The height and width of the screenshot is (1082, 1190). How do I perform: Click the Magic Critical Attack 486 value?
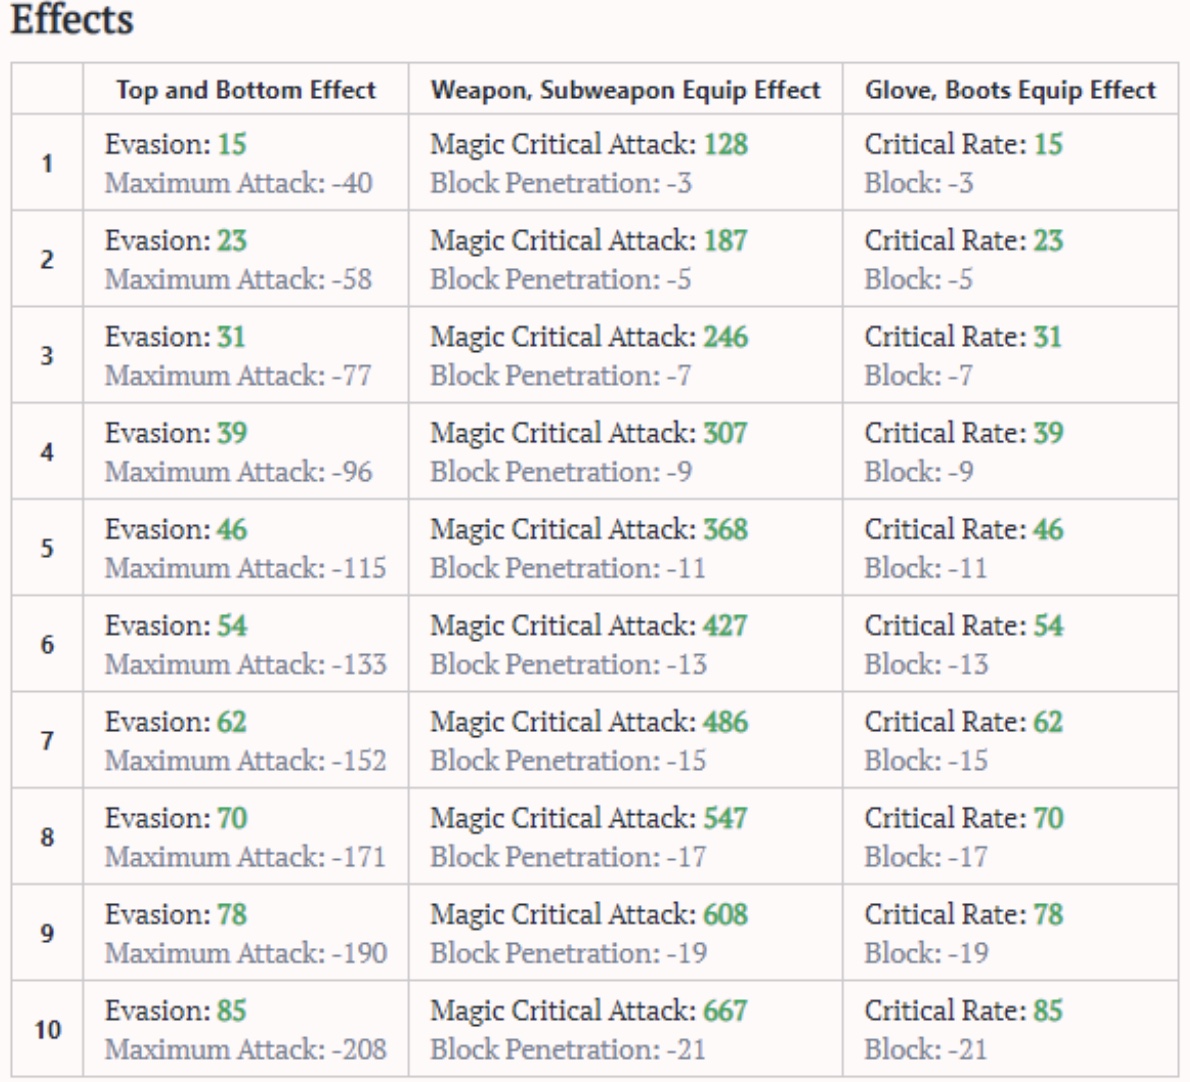(588, 722)
